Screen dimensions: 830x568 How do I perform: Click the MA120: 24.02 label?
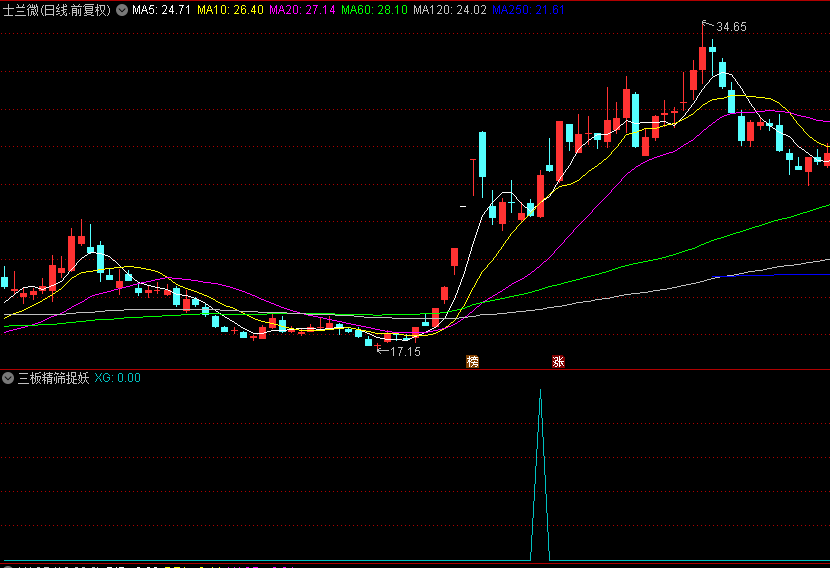[450, 10]
